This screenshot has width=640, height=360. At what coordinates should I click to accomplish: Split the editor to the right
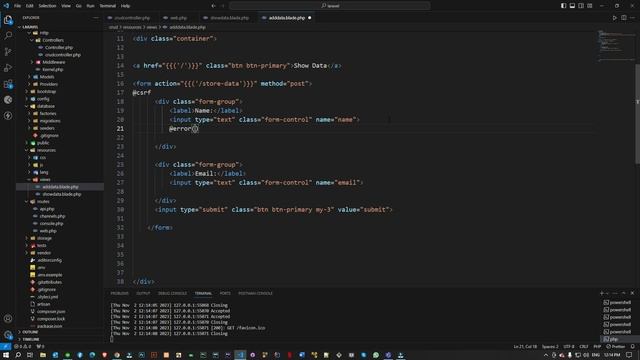tap(624, 18)
